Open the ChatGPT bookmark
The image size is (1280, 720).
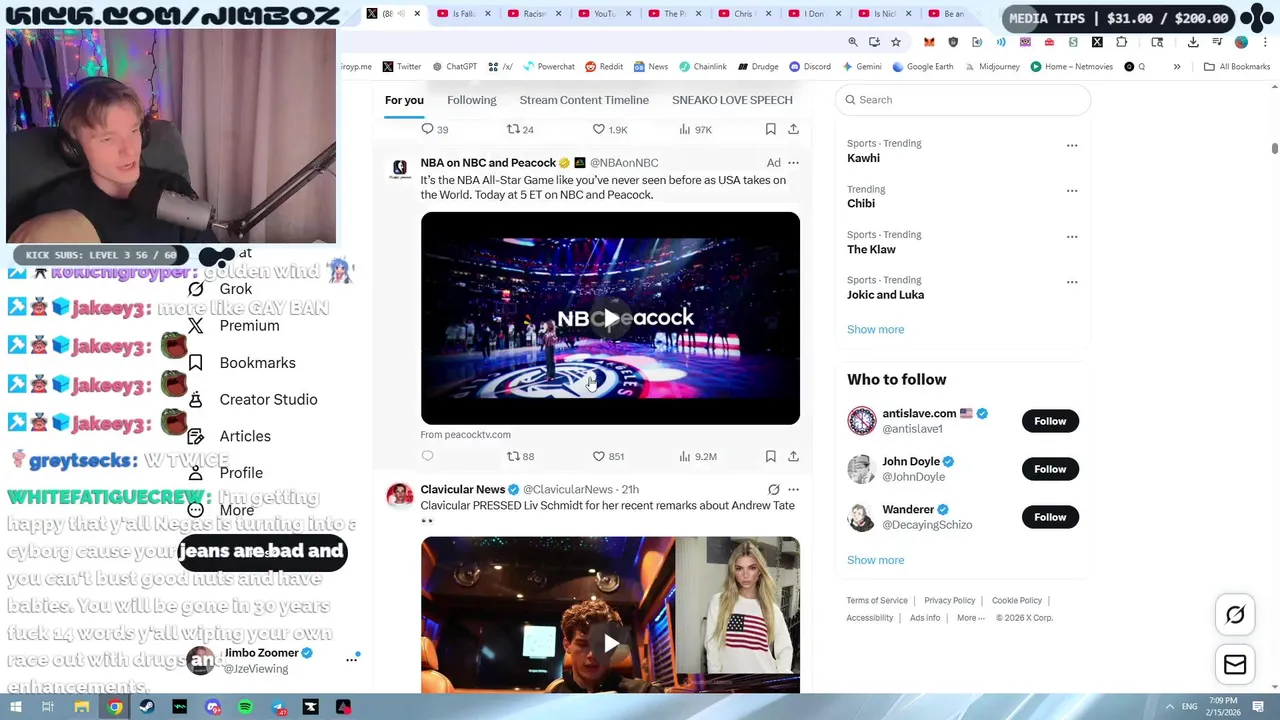coord(454,67)
